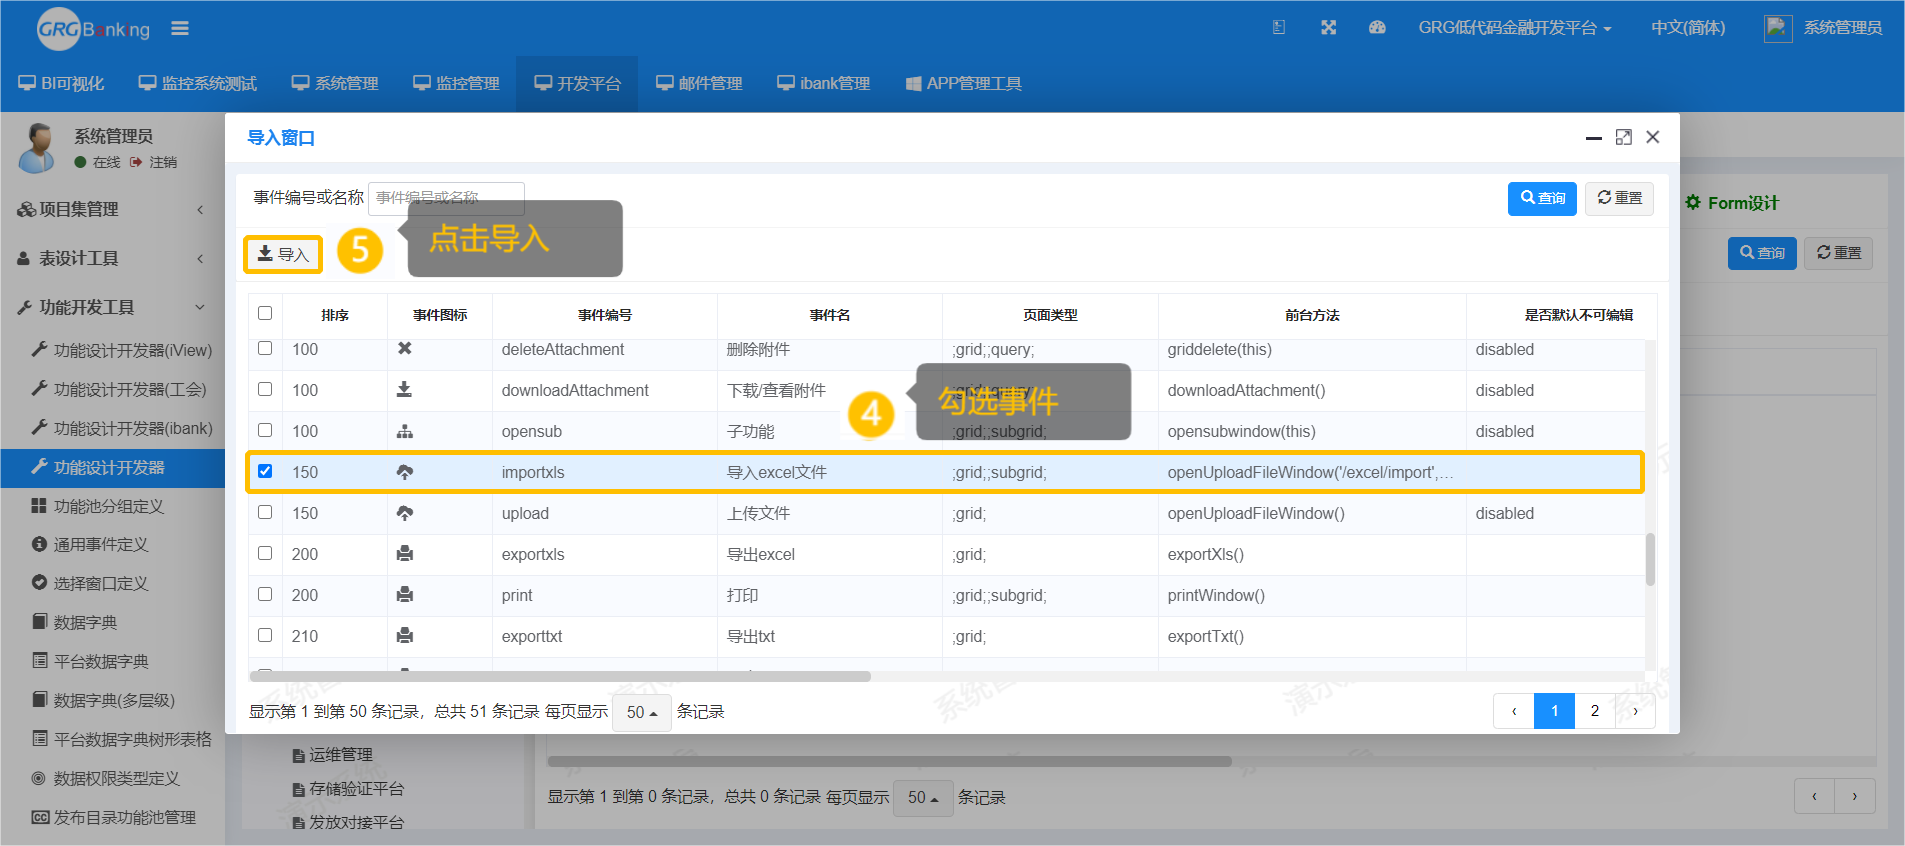Open the 中文(简体) language selector
Screen dimensions: 1905x846
[1688, 28]
